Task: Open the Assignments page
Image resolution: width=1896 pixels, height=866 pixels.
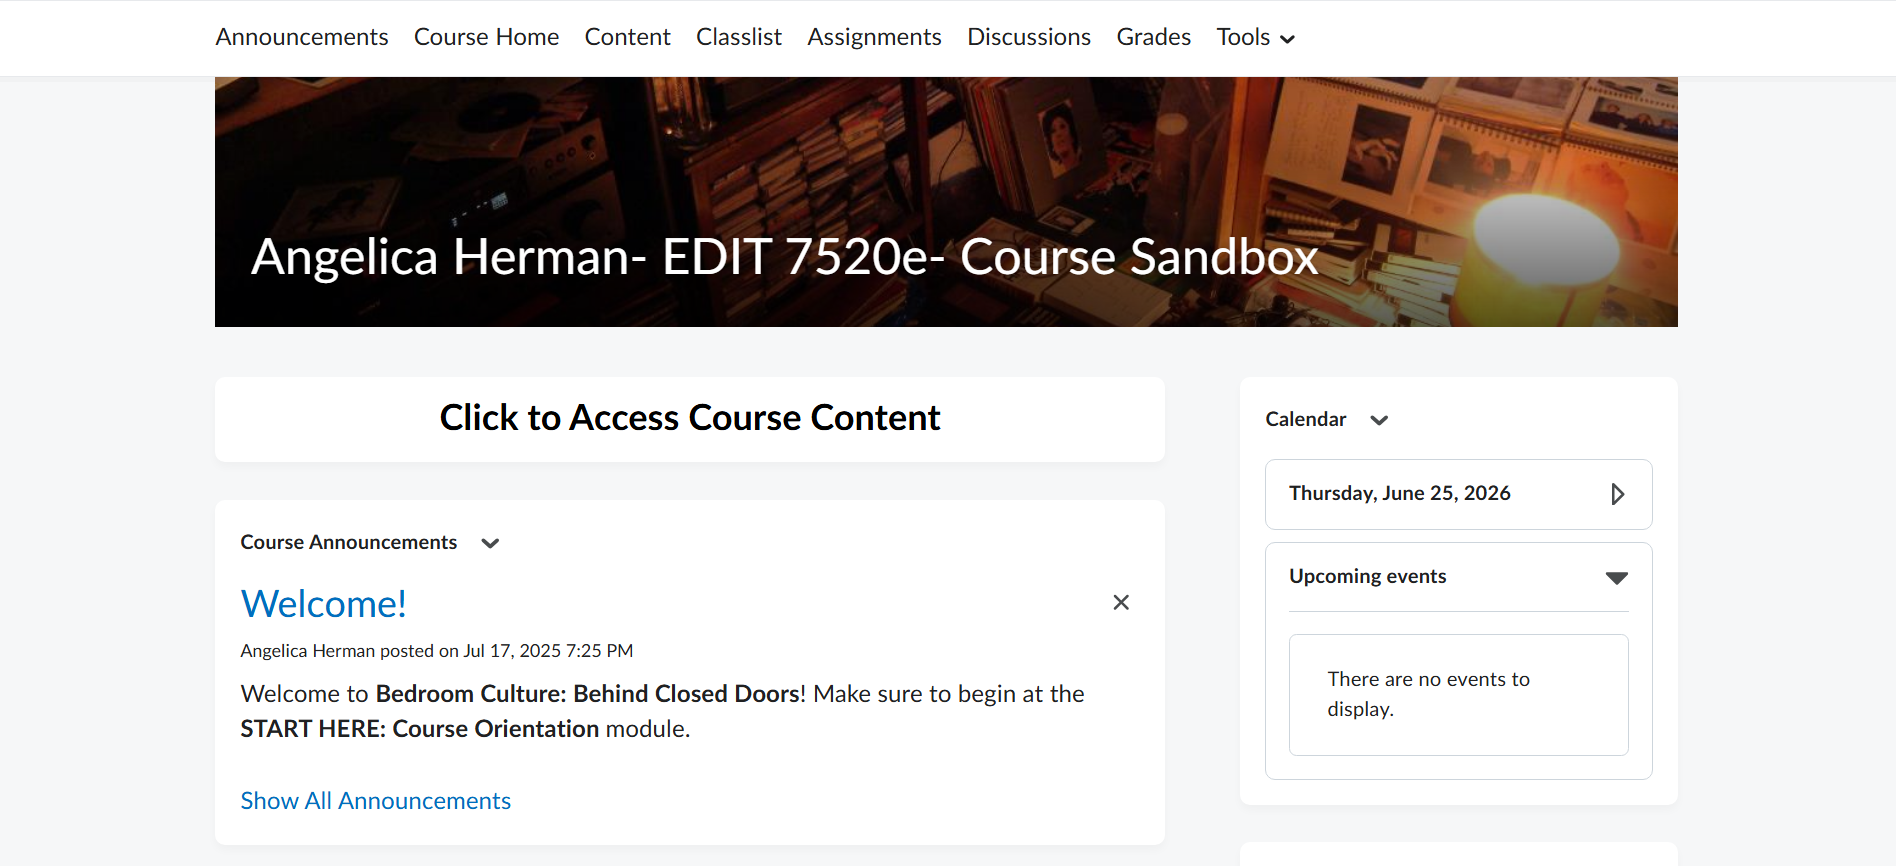Action: pyautogui.click(x=874, y=37)
